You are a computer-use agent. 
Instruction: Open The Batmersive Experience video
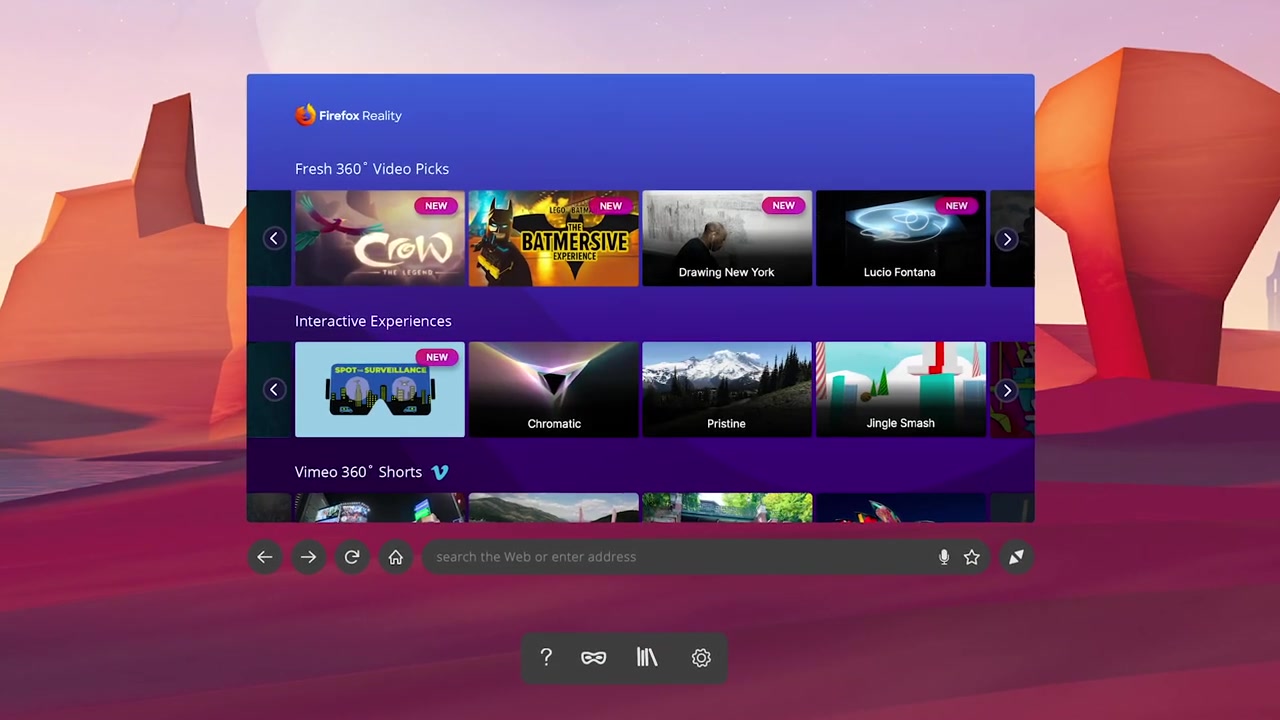click(x=553, y=238)
